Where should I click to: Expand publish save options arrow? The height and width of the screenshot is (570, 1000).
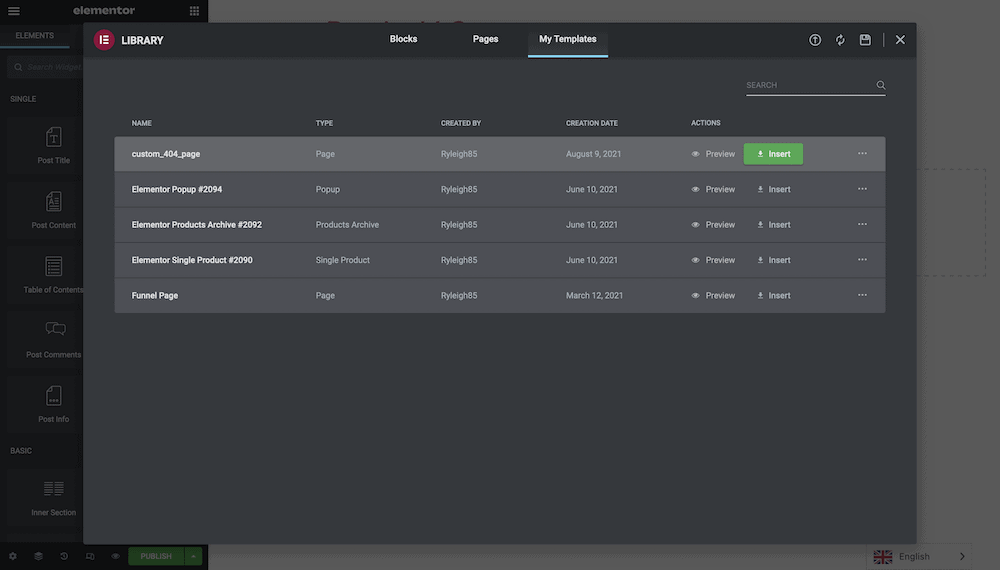193,556
